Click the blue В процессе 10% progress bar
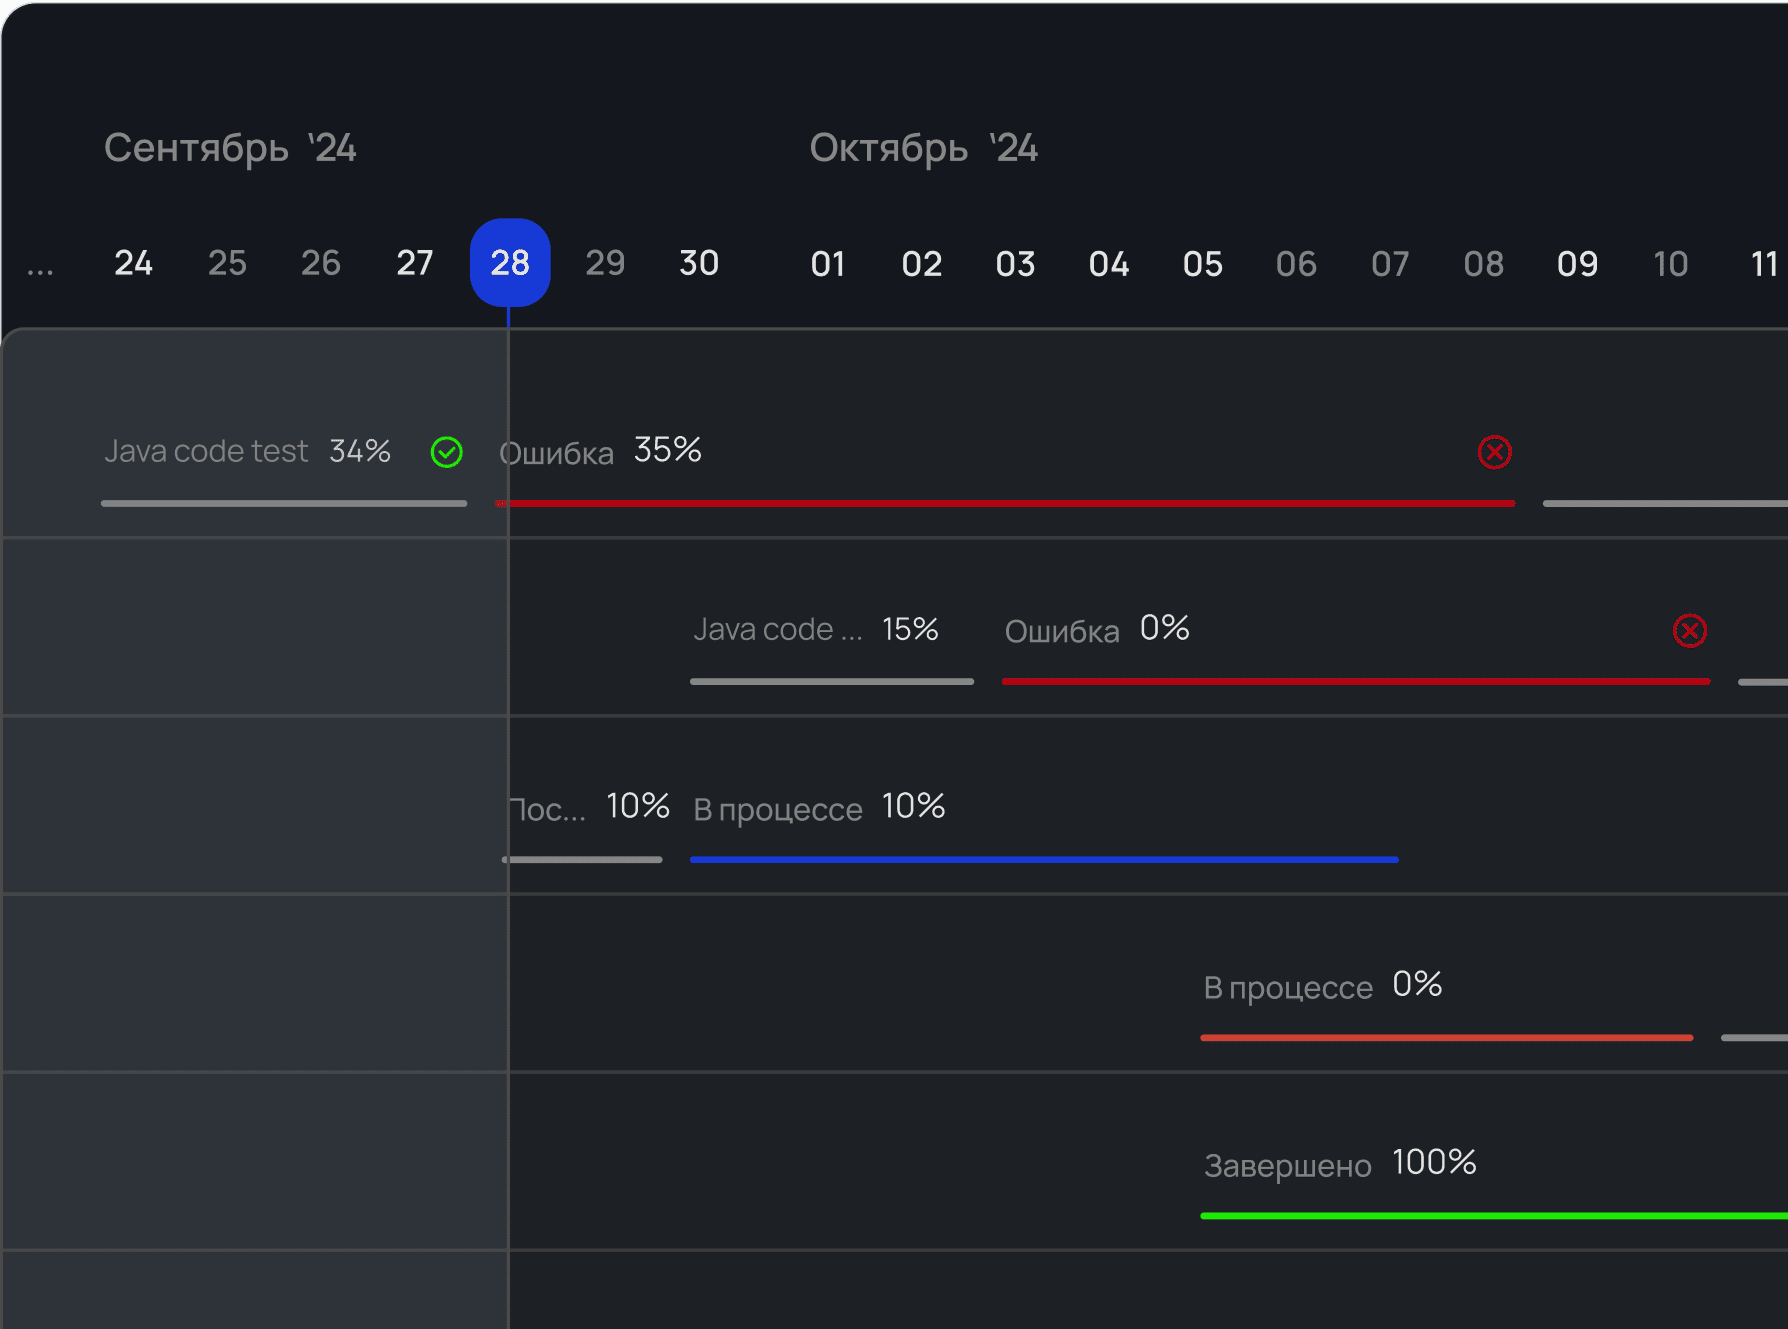 [x=1043, y=859]
